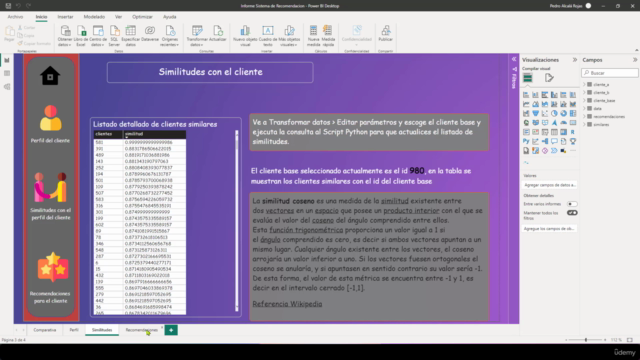Switch to Report view in left rail
This screenshot has width=640, height=360.
point(7,60)
